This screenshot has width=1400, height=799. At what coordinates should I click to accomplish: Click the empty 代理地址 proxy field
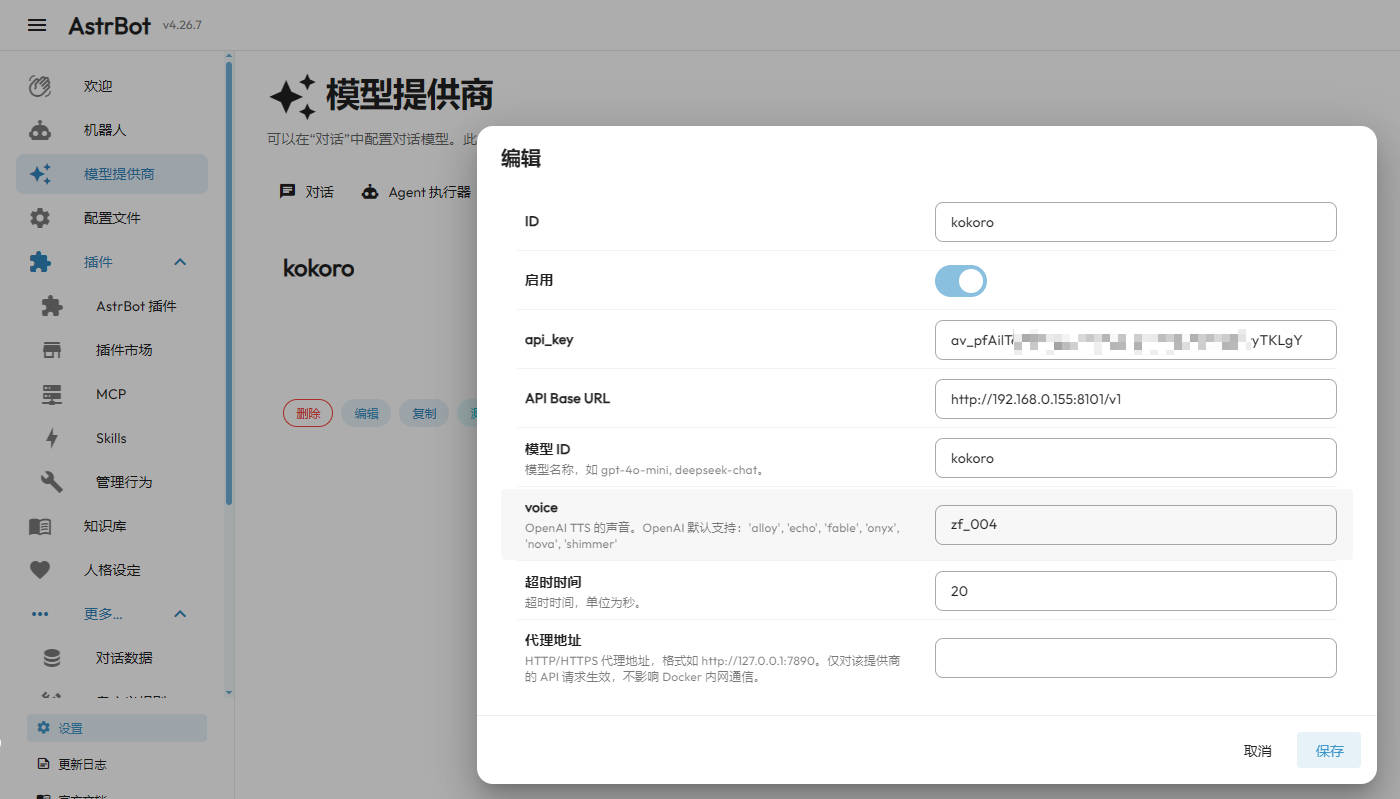click(x=1135, y=658)
